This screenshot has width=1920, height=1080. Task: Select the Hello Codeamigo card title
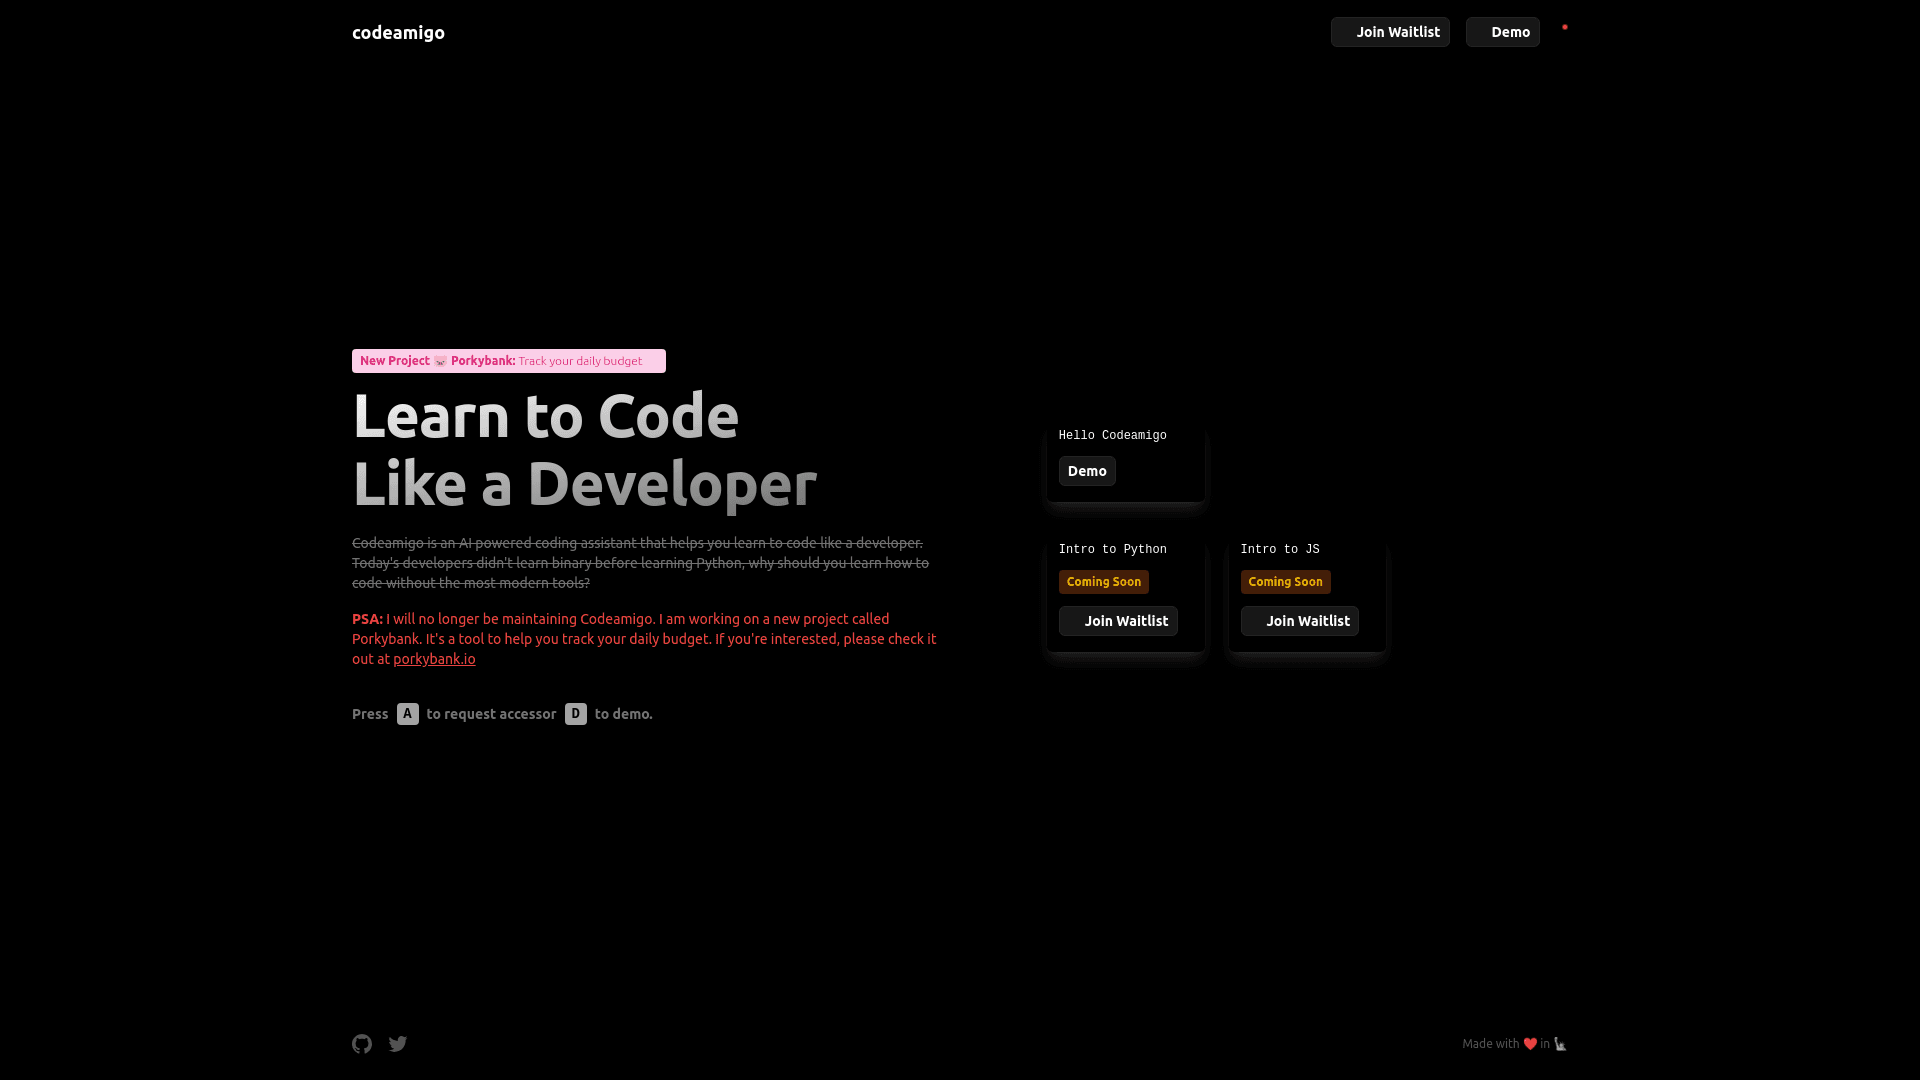1112,436
